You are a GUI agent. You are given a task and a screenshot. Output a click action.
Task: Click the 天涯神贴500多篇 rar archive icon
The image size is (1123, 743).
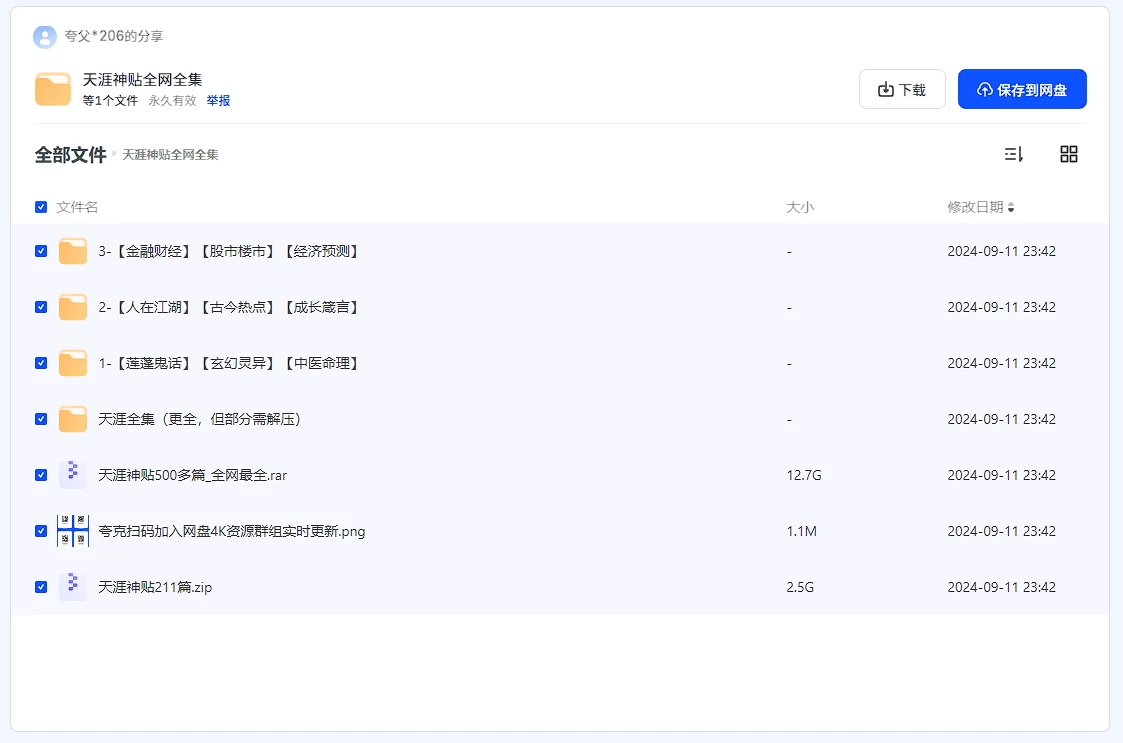pyautogui.click(x=73, y=475)
